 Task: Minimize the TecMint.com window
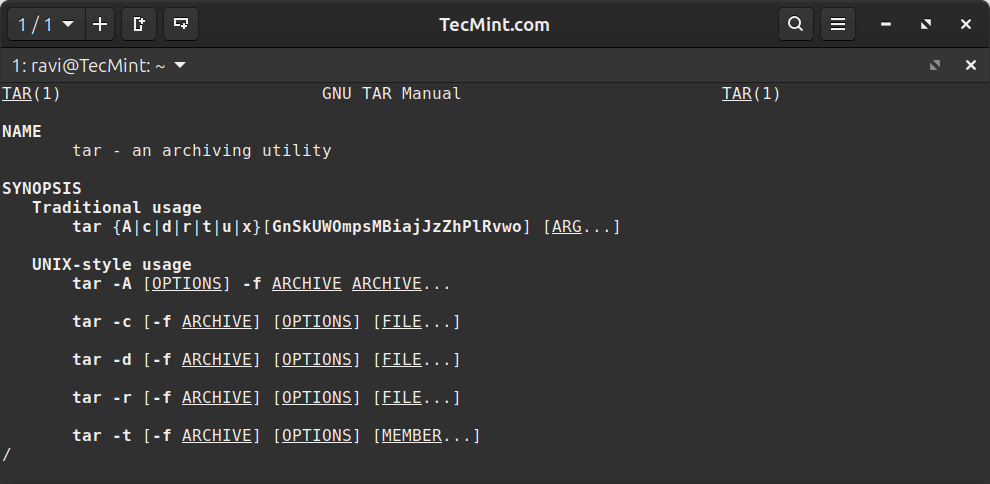pos(886,25)
